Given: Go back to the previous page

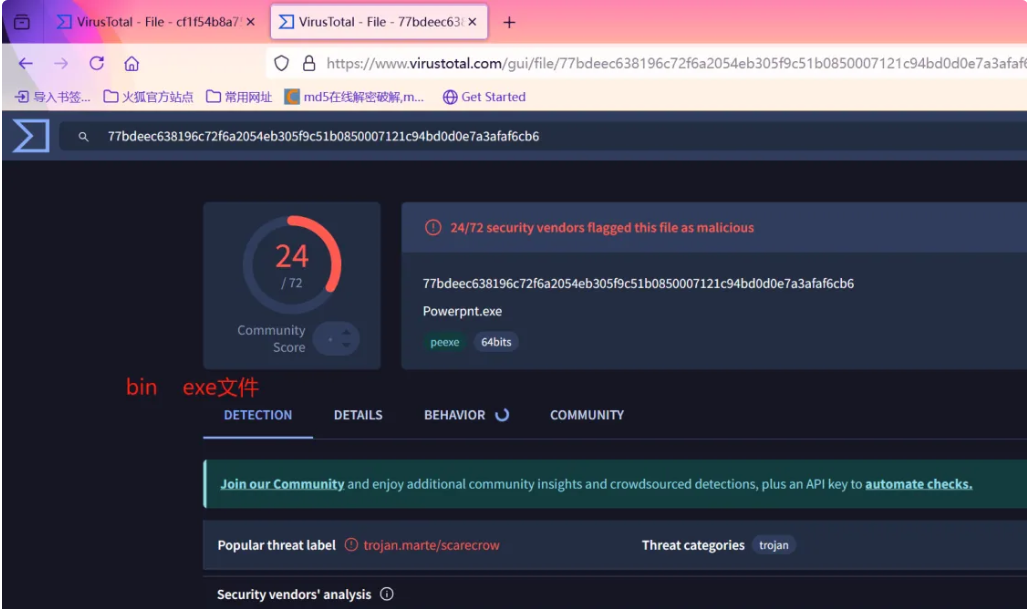Looking at the screenshot, I should point(26,64).
